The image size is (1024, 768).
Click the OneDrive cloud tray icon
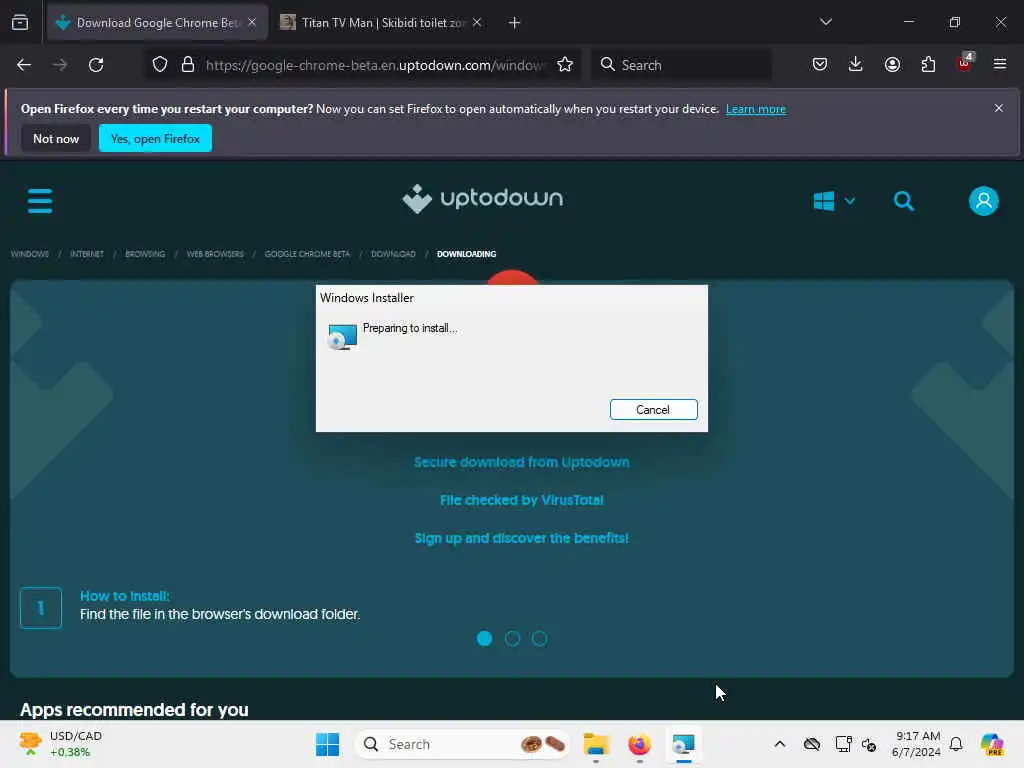click(x=812, y=744)
